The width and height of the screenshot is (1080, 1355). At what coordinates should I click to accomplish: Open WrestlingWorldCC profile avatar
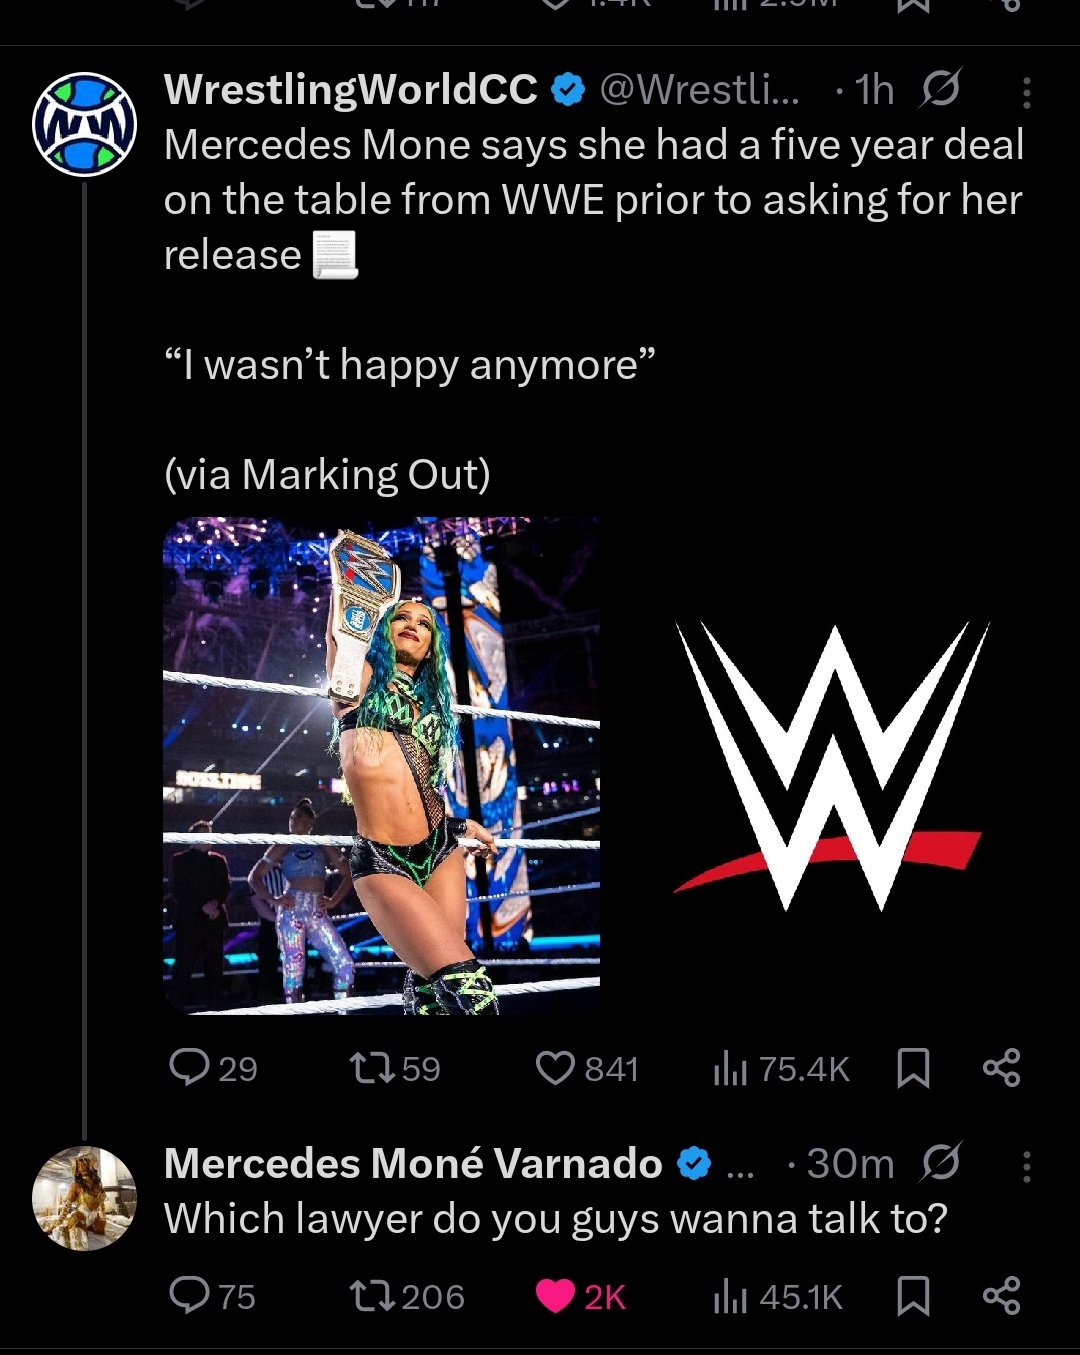pyautogui.click(x=84, y=124)
